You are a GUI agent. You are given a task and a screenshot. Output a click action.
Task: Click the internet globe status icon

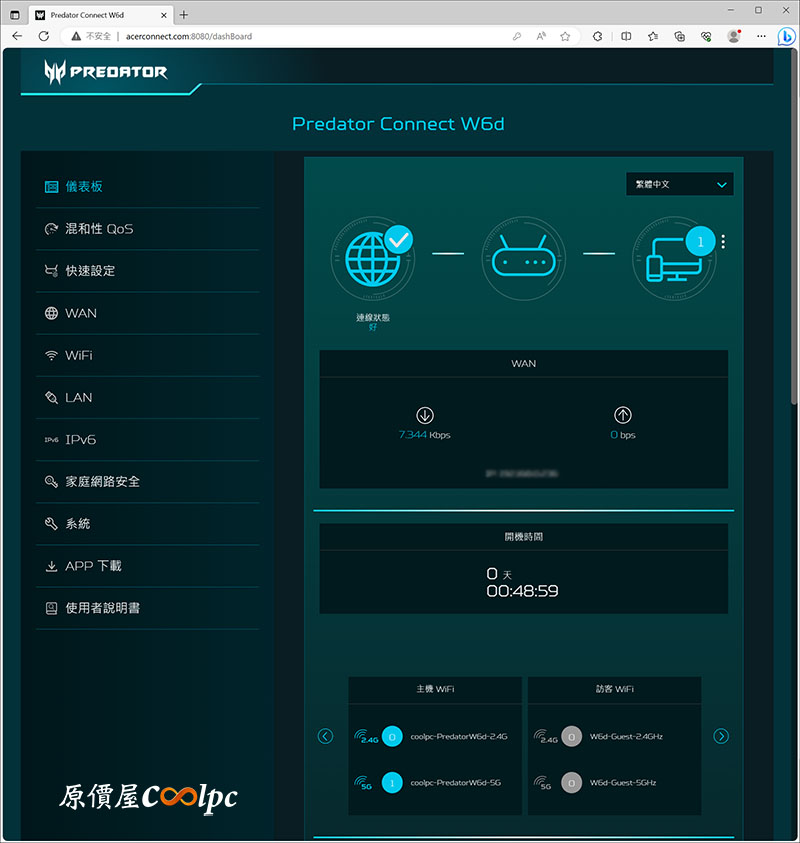pos(373,259)
